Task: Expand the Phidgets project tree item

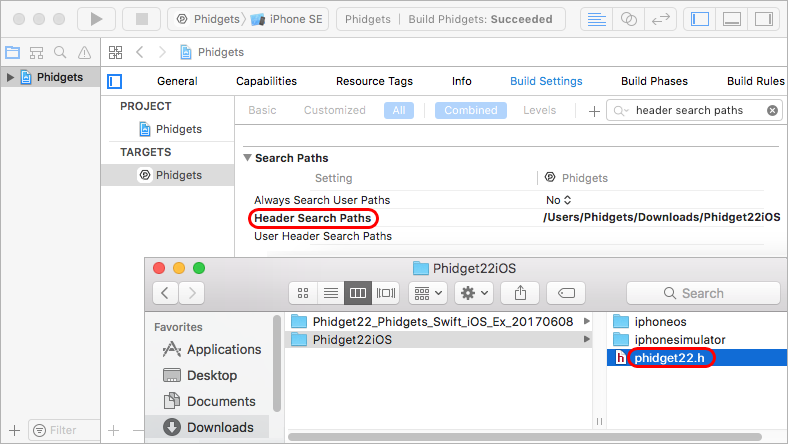Action: pos(10,77)
